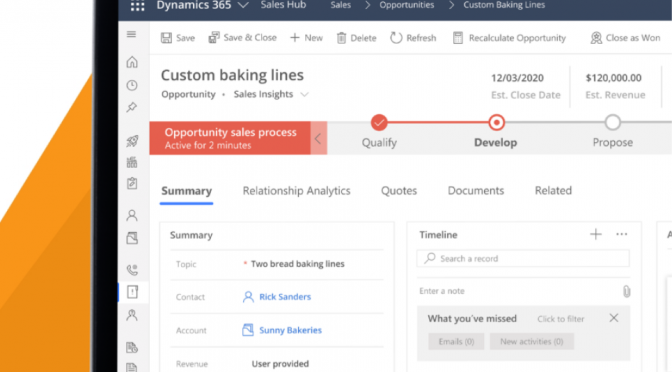Click Sales breadcrumb
Screen dimensions: 672x372
point(341,5)
